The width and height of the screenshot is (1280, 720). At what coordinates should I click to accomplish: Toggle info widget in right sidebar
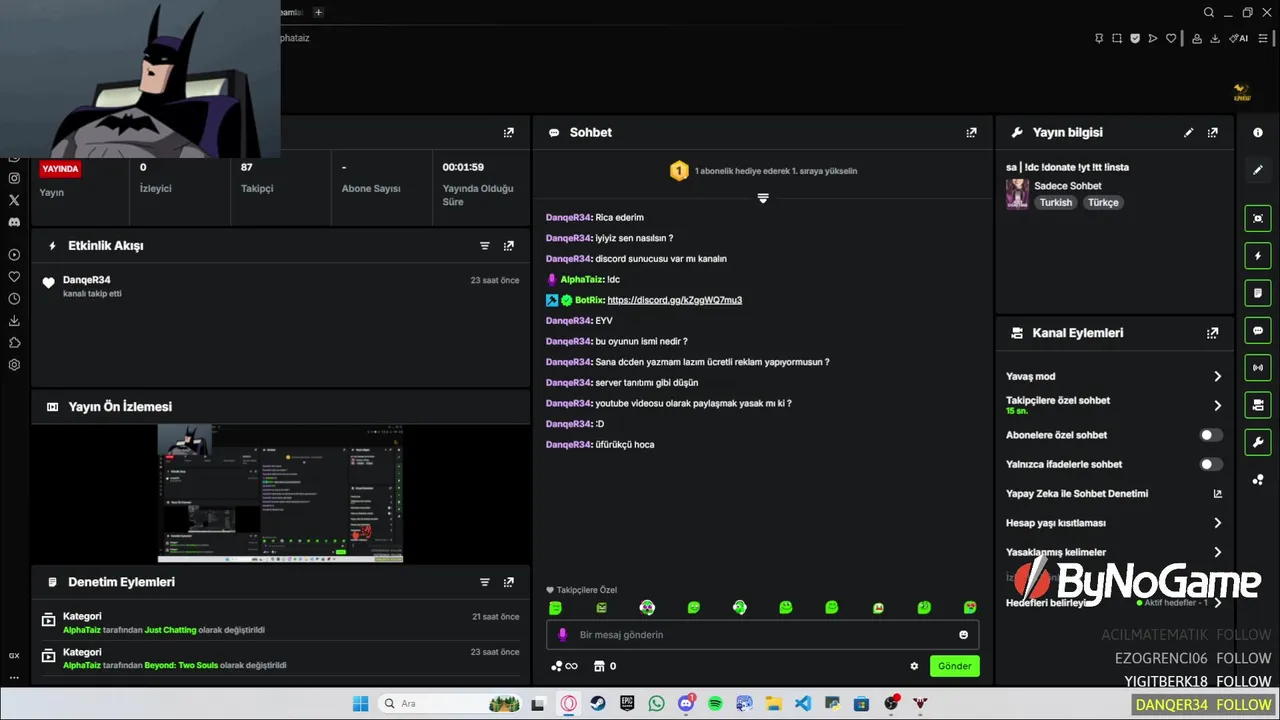click(x=1258, y=133)
